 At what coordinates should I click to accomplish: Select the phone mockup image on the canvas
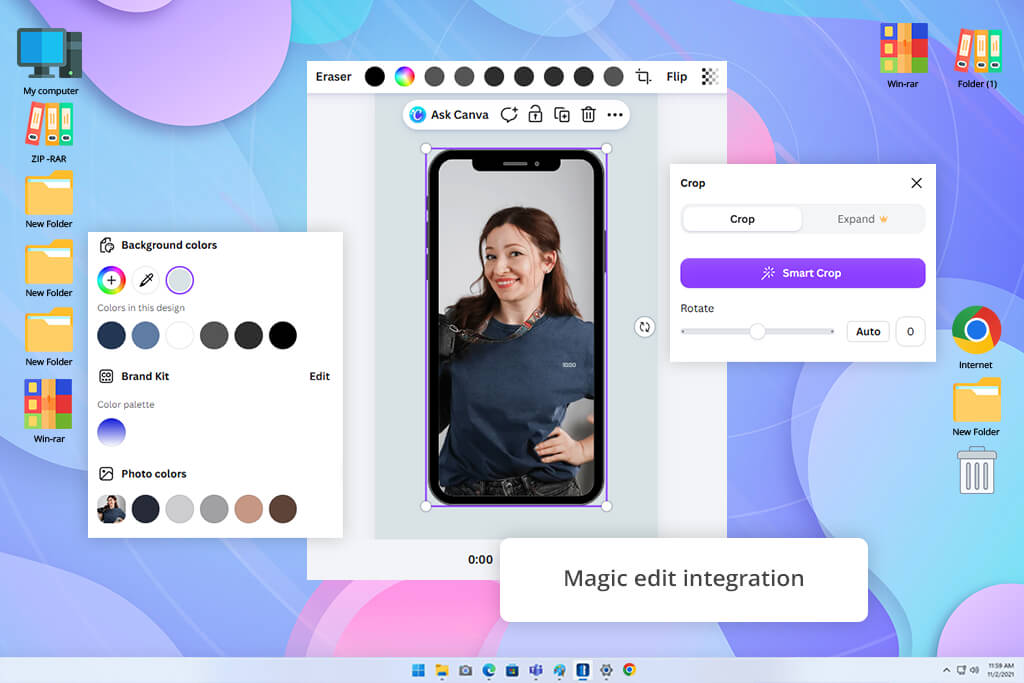pos(516,327)
